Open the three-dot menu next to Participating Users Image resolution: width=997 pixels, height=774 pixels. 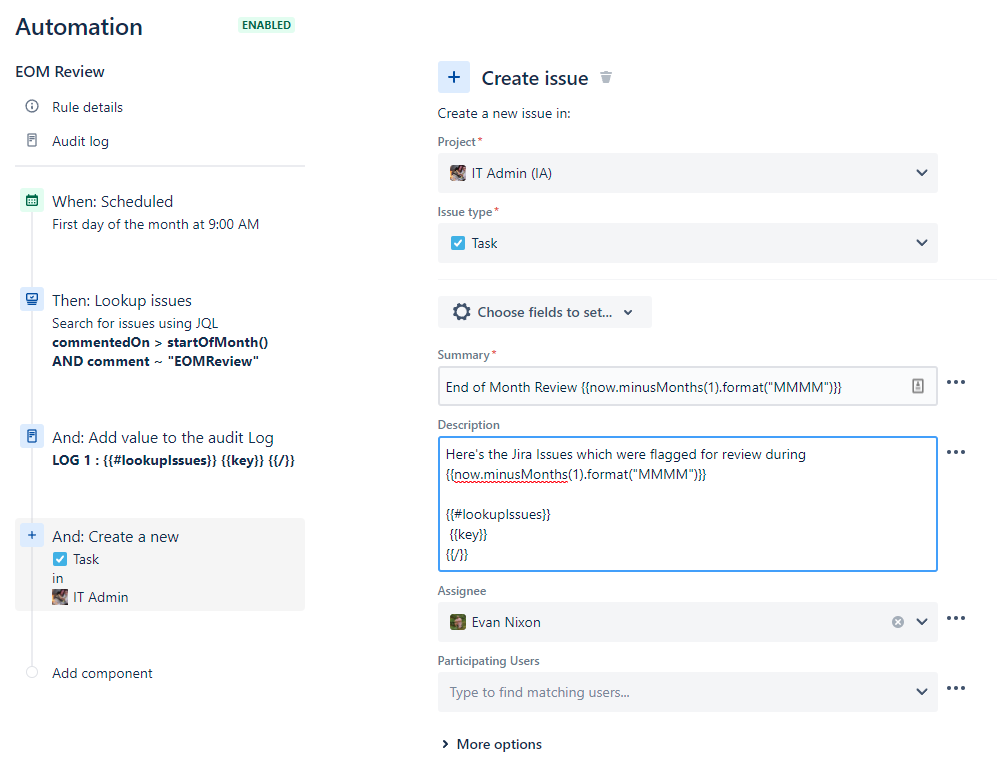click(956, 688)
